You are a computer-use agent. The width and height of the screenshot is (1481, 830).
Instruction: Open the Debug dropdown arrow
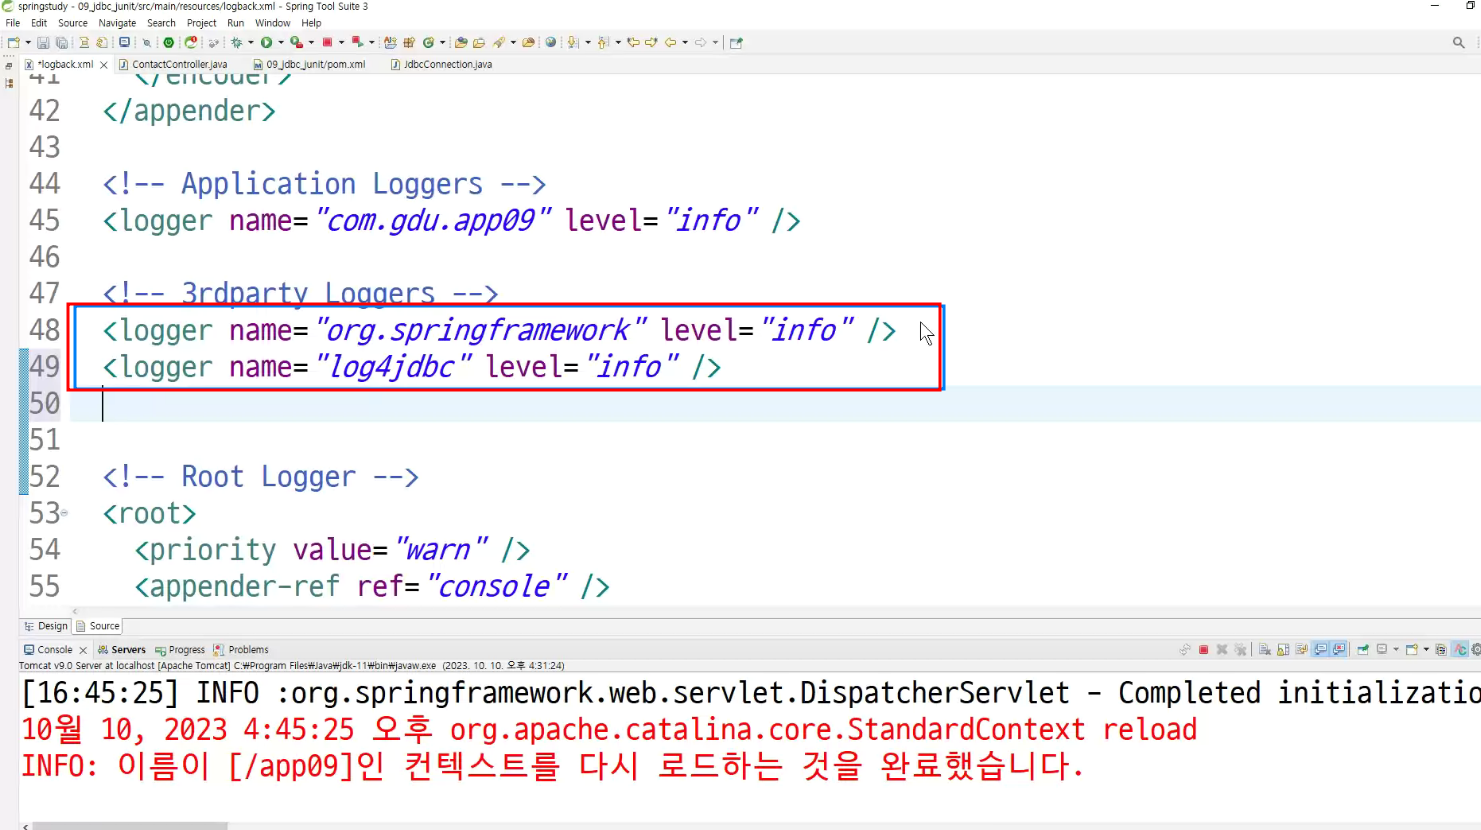click(250, 42)
